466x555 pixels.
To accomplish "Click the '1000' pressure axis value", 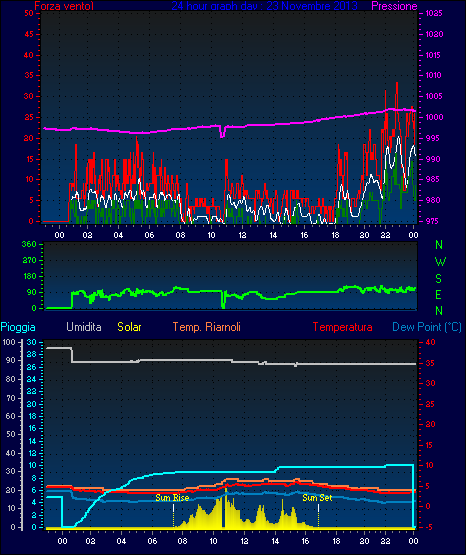I will coord(434,118).
